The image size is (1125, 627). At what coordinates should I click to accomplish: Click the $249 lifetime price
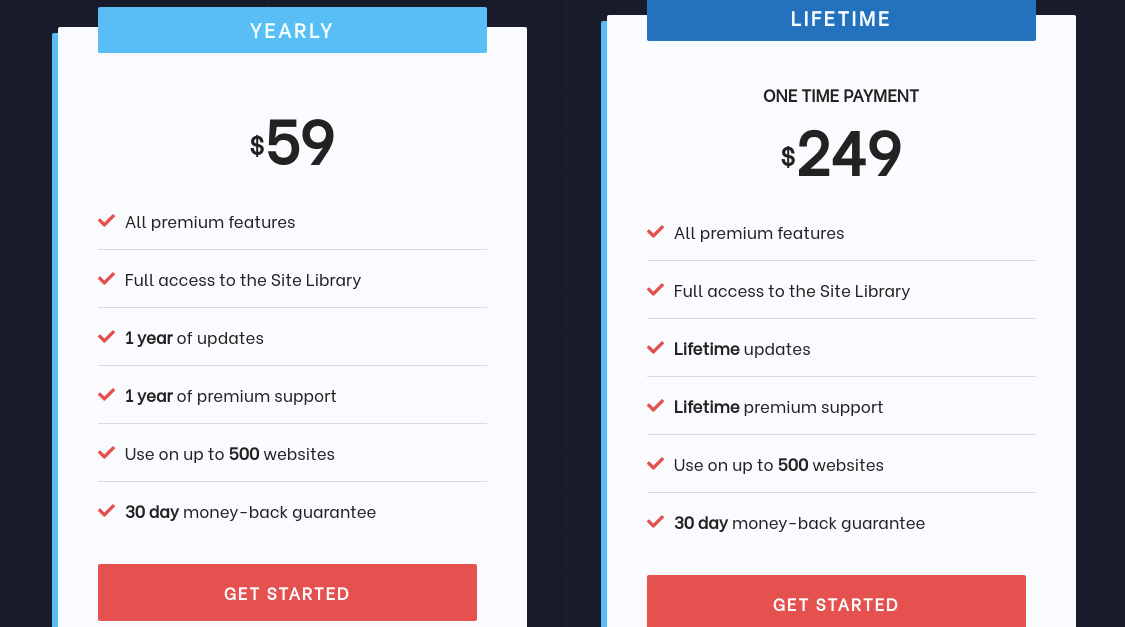[841, 154]
